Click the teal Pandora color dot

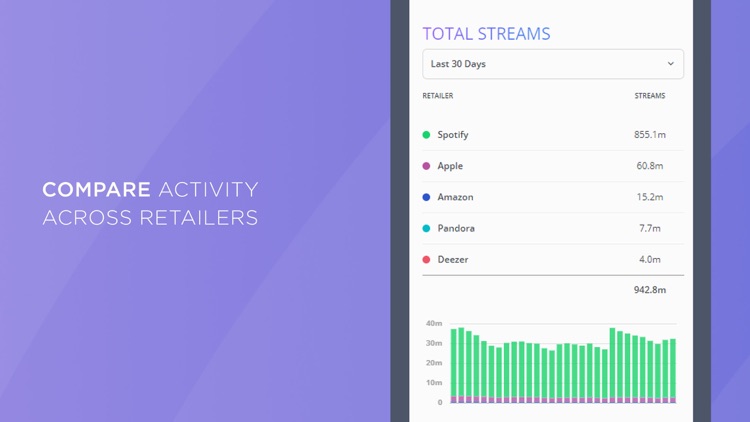(x=426, y=228)
